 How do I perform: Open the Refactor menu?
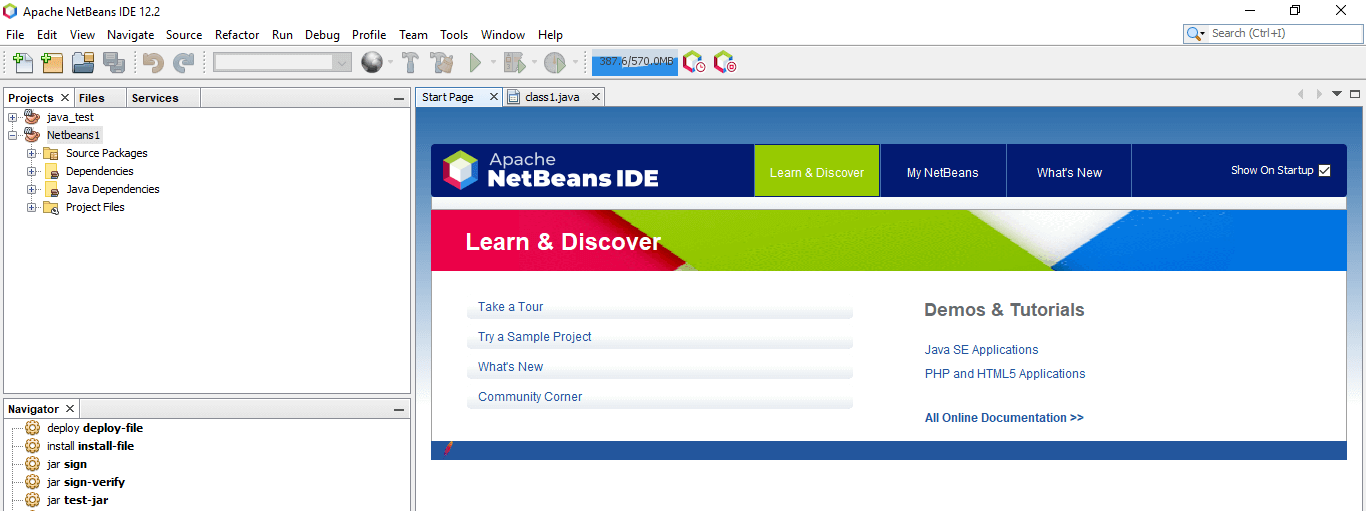click(x=237, y=34)
